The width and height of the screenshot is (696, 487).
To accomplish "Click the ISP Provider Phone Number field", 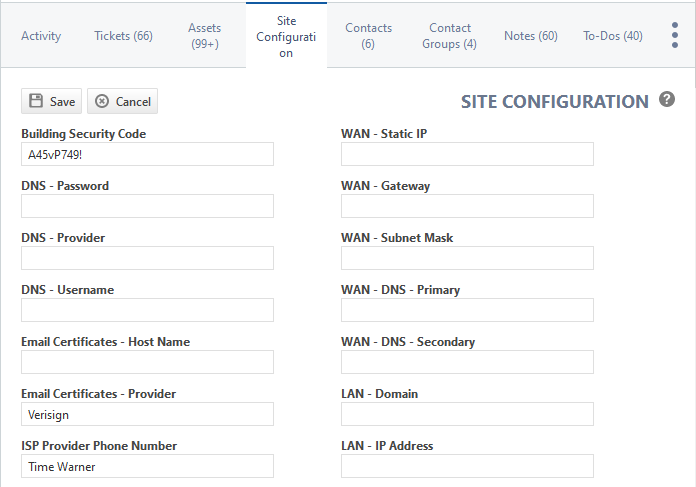I will (x=147, y=466).
